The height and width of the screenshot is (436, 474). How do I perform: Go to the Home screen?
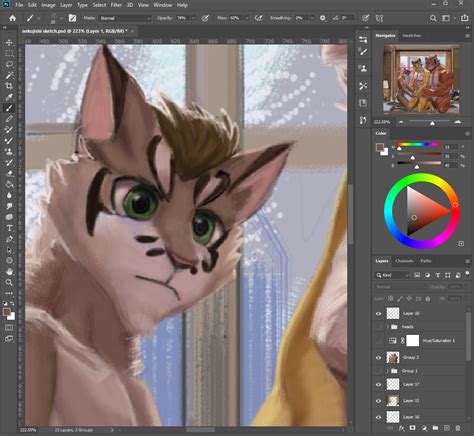(13, 18)
